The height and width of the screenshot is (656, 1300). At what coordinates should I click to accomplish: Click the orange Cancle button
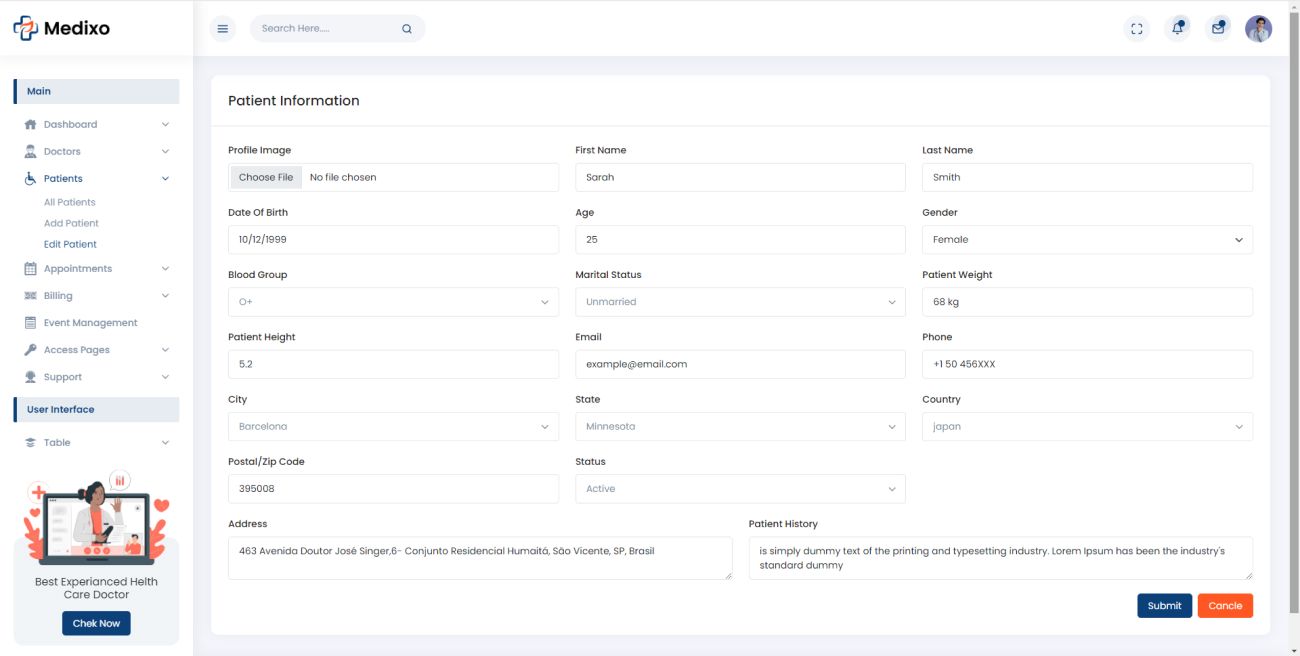(1225, 606)
